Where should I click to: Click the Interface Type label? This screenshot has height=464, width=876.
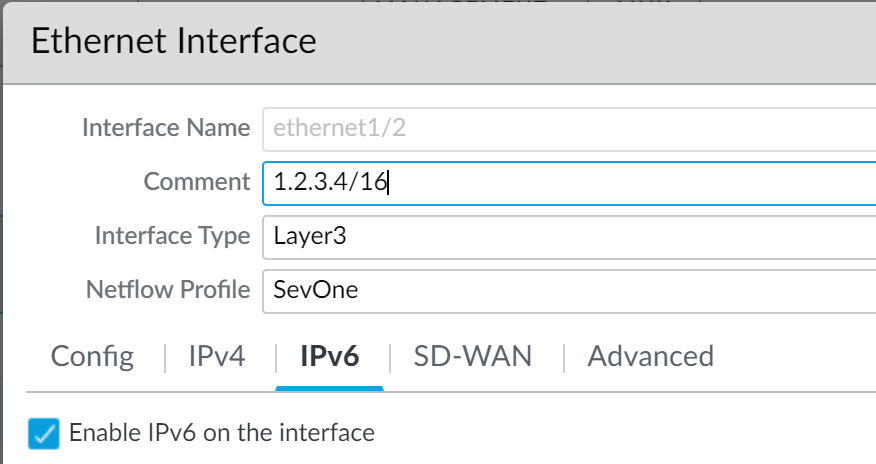click(172, 236)
